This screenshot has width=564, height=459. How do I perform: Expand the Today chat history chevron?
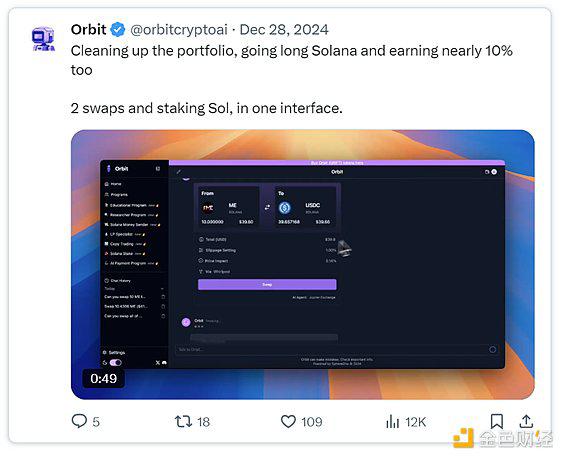pos(162,289)
